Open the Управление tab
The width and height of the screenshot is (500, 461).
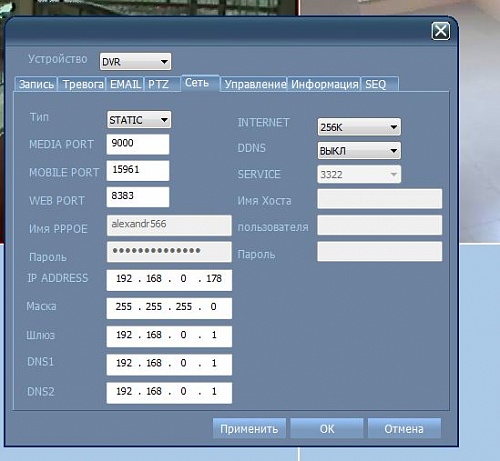click(255, 84)
